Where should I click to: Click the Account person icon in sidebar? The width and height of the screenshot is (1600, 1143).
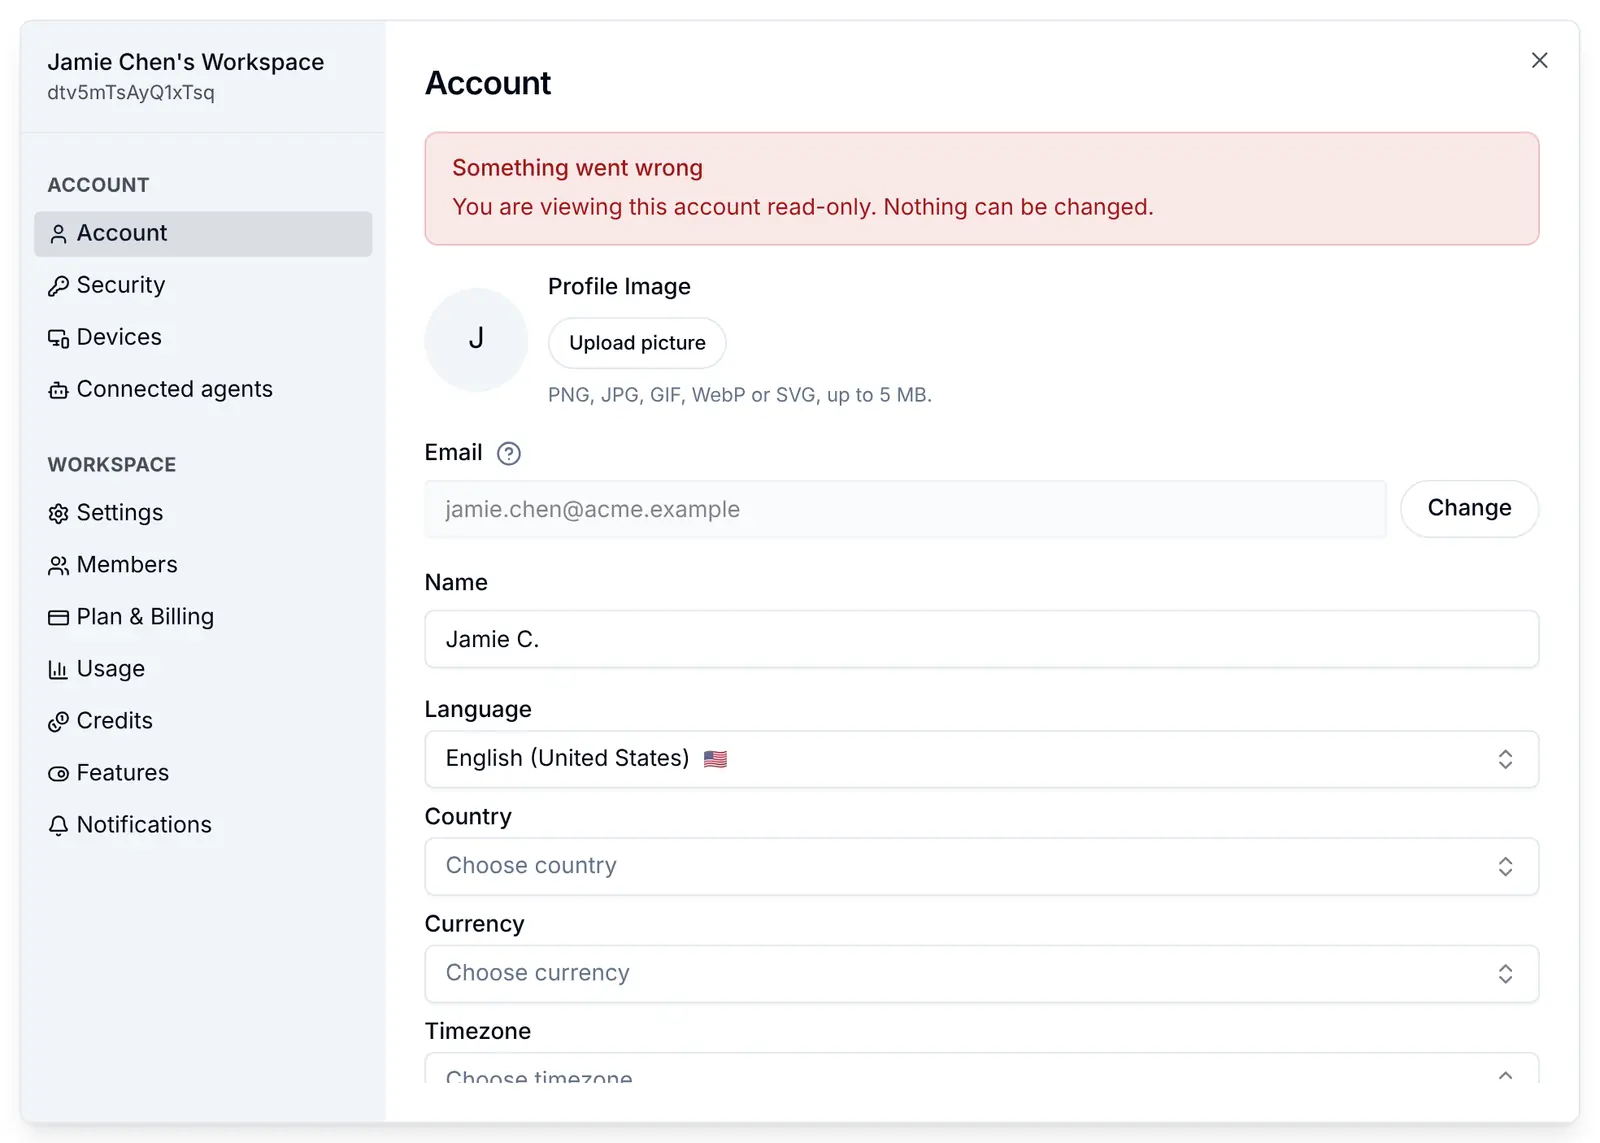point(58,234)
